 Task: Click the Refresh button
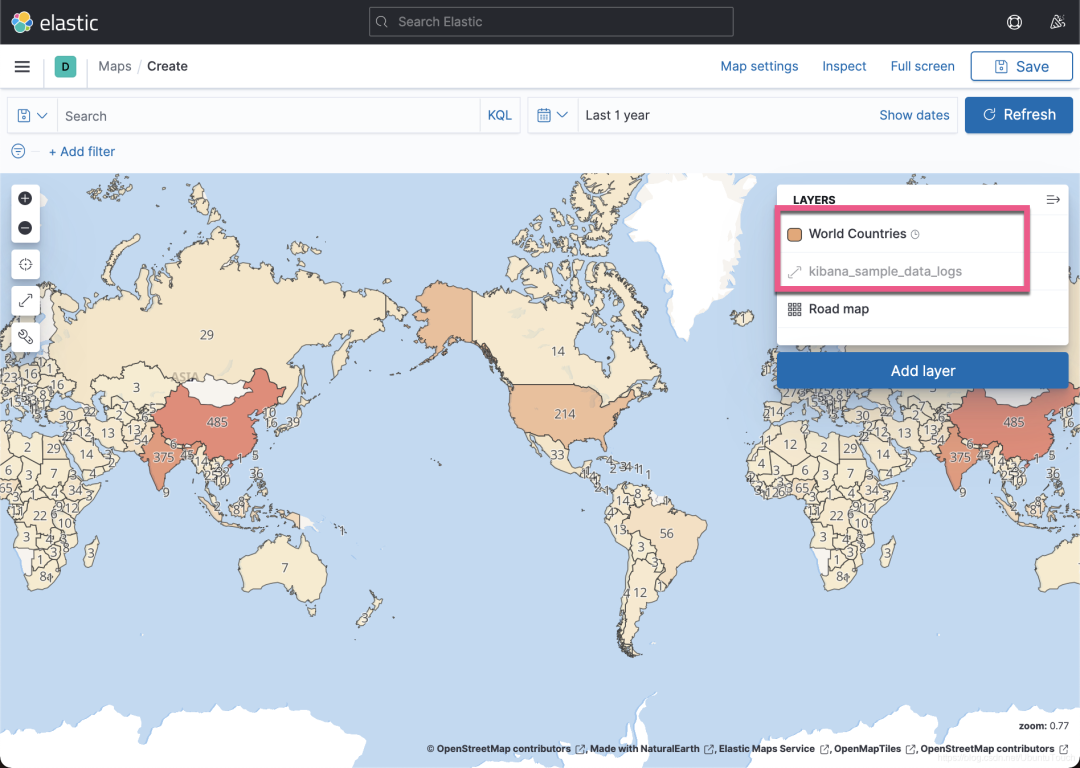point(1019,115)
